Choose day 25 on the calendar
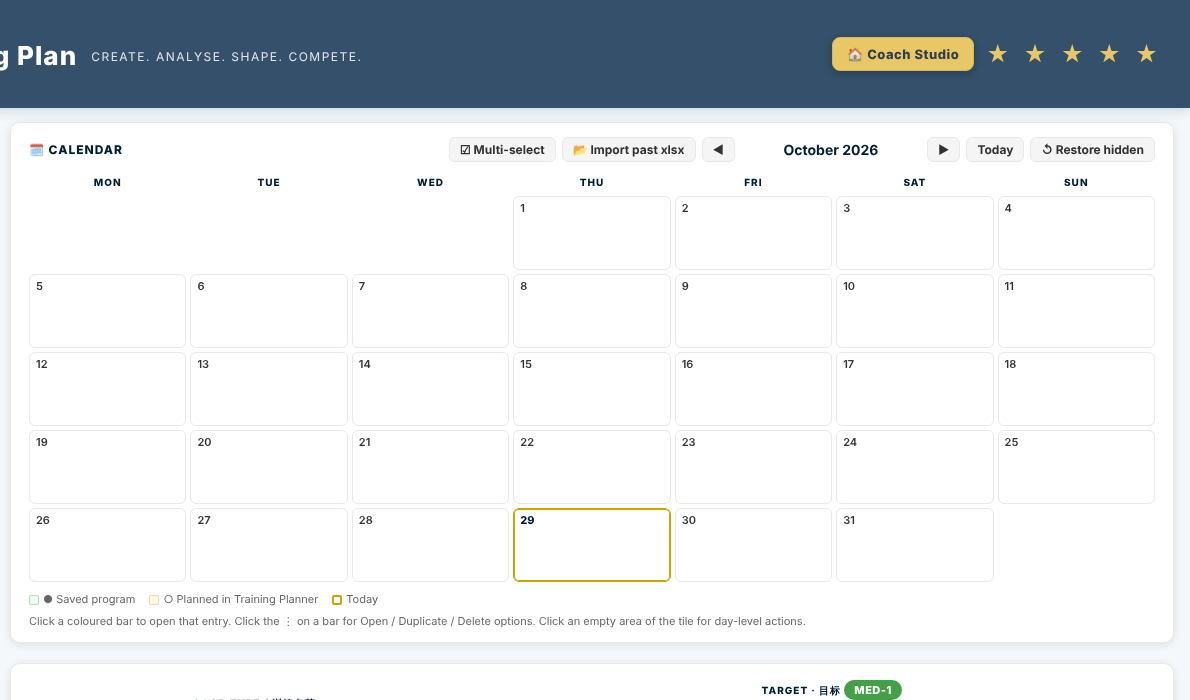Screen dimensions: 1190x700 (1076, 467)
